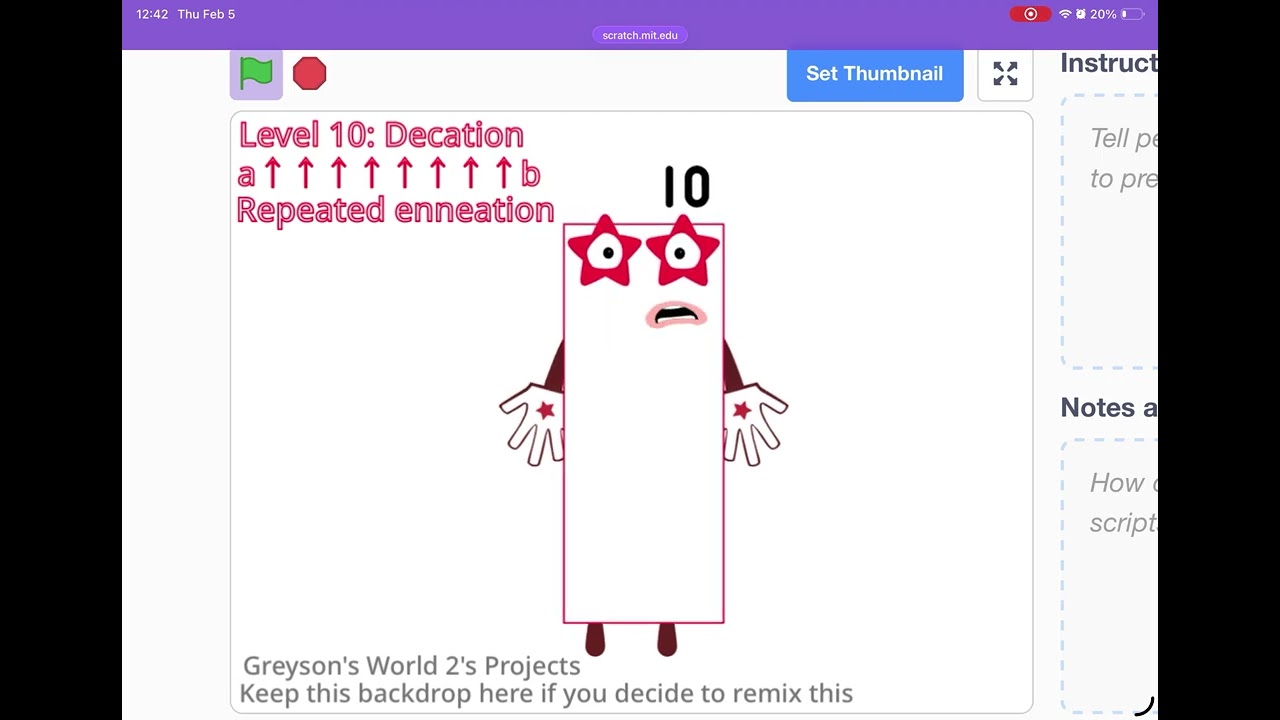Tap the battery indicator showing 20%

tap(1117, 14)
